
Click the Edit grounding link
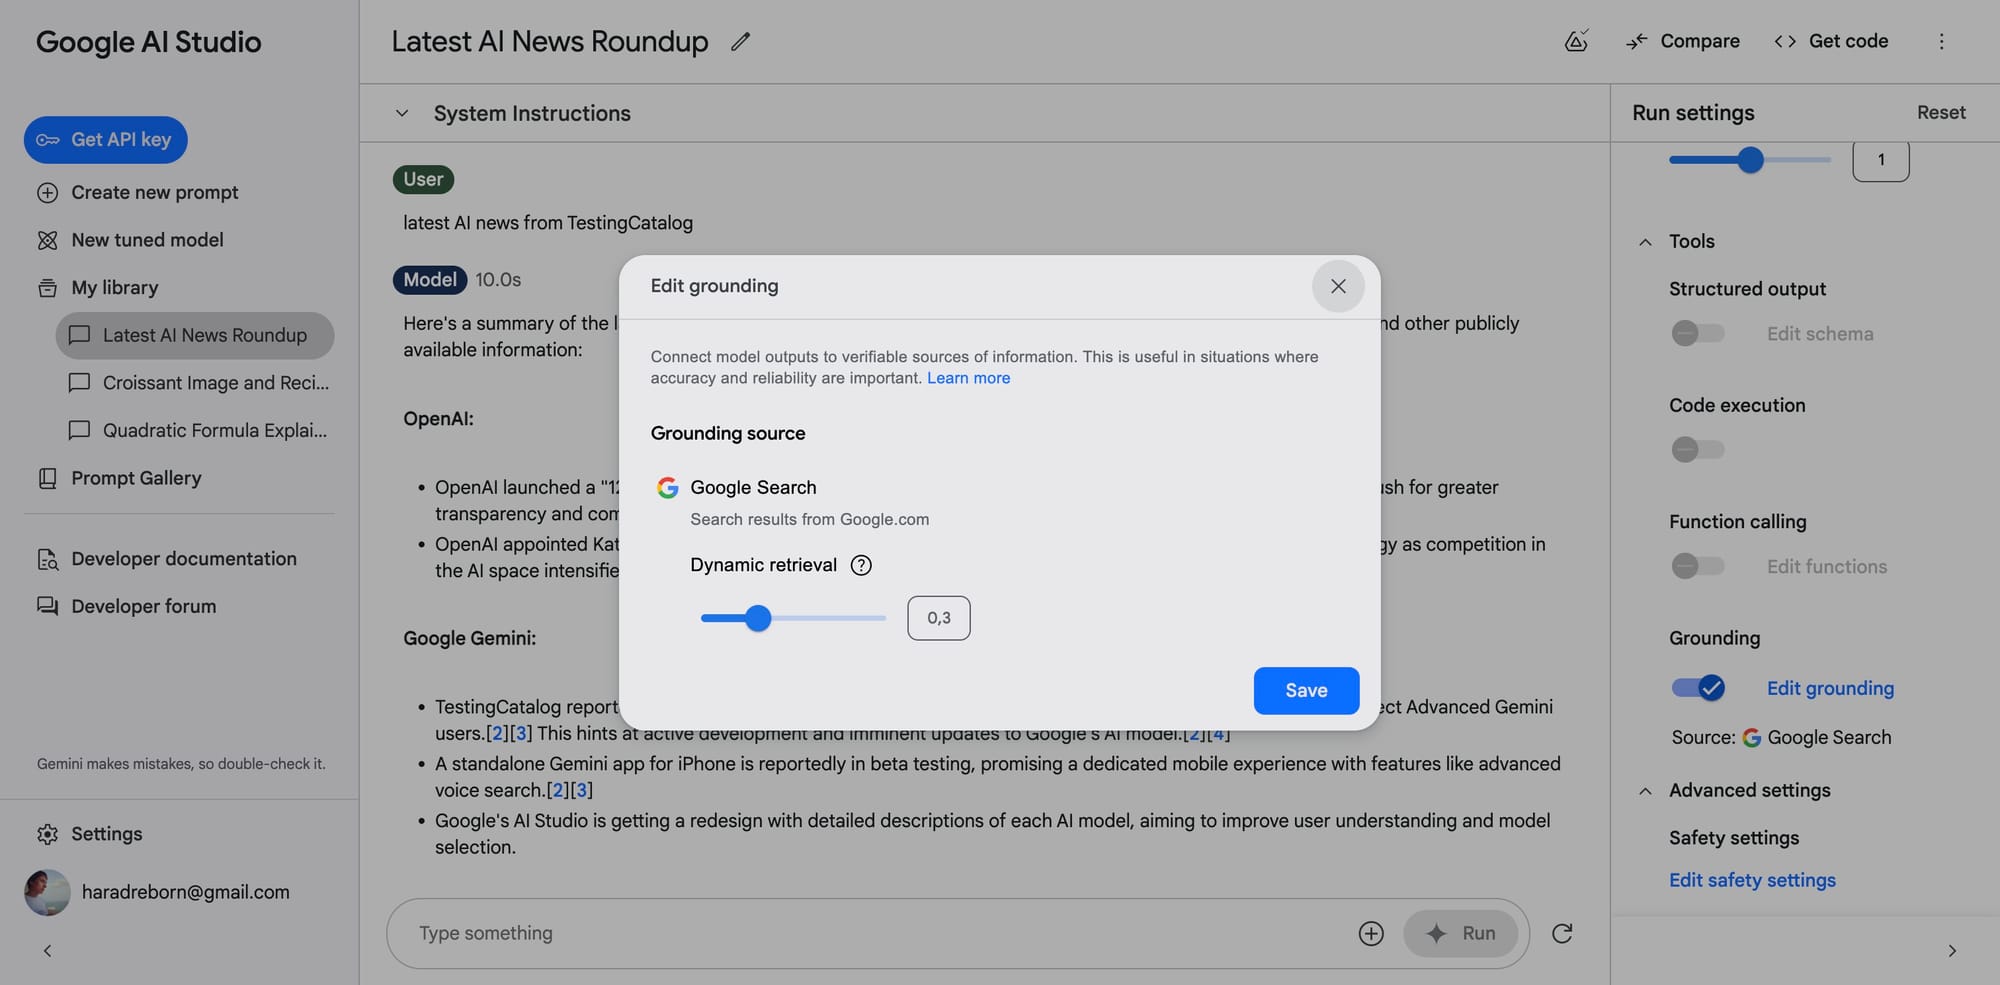click(x=1830, y=688)
